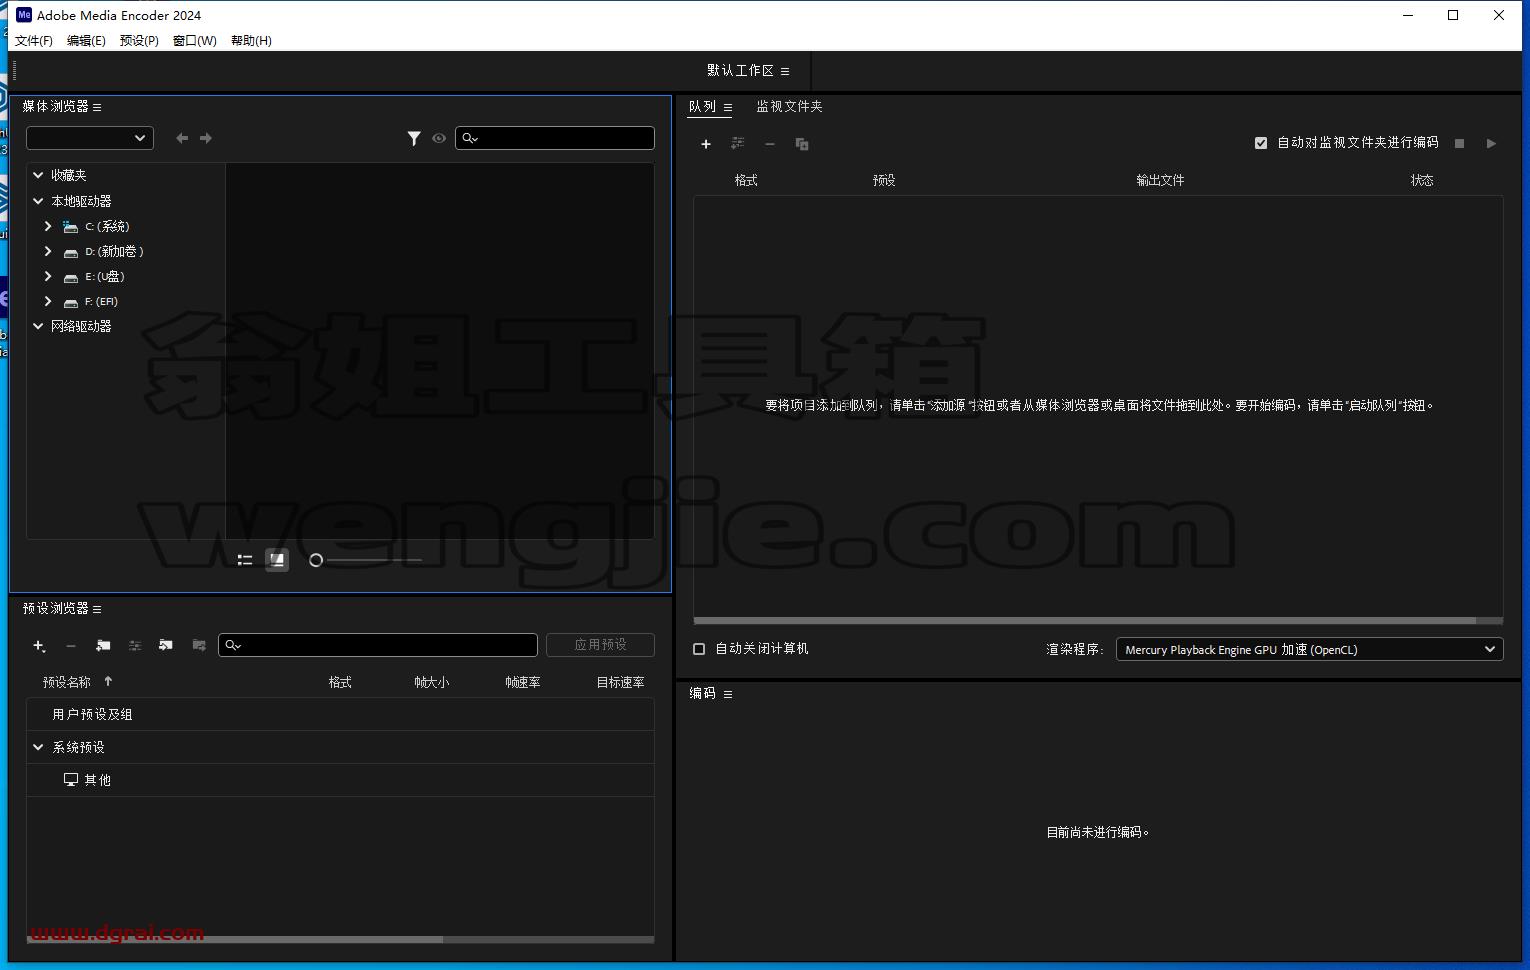Open the 预设(P) menu

(139, 41)
